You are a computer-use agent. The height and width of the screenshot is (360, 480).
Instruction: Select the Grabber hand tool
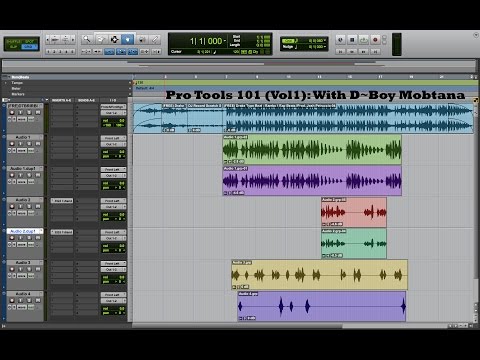tap(127, 39)
